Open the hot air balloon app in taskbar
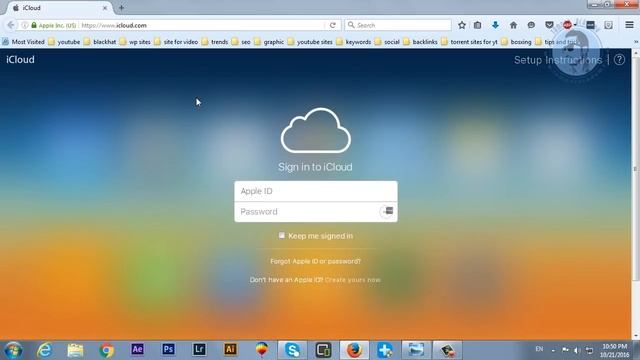 pyautogui.click(x=261, y=350)
